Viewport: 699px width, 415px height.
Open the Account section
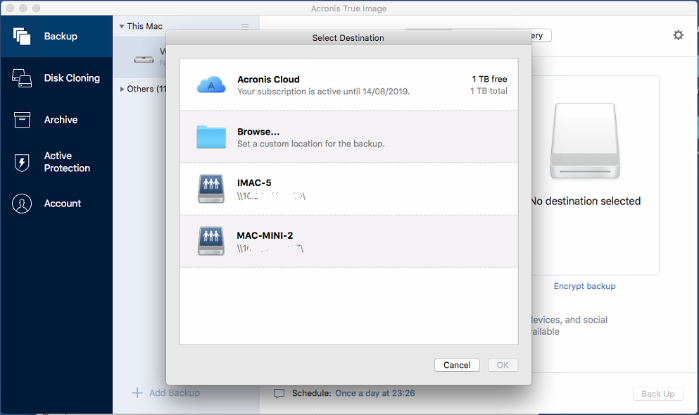coord(56,203)
